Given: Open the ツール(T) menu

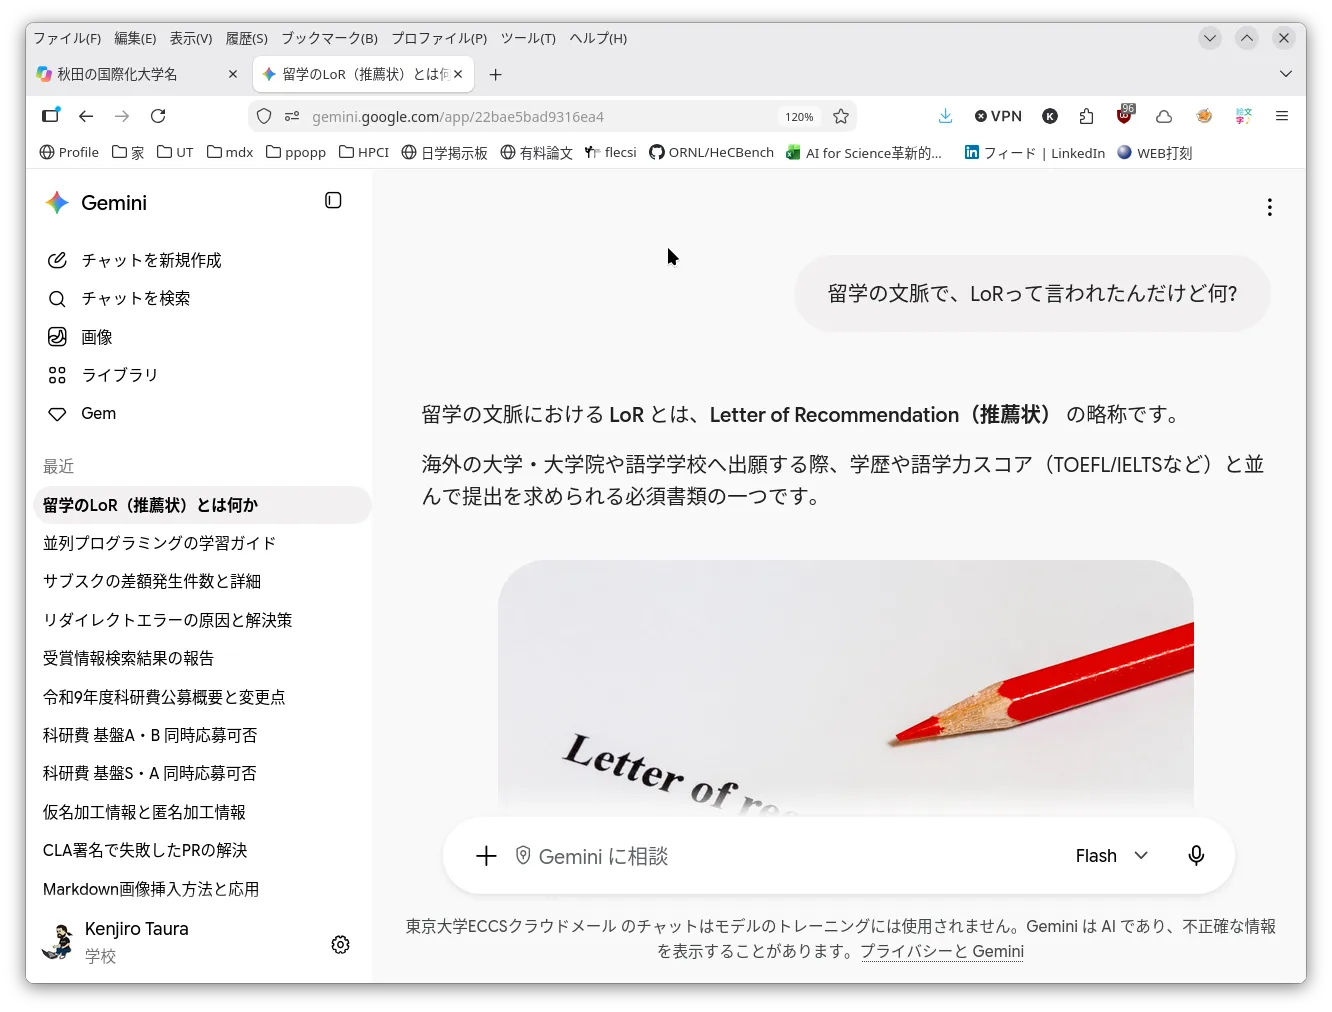Looking at the screenshot, I should tap(528, 38).
